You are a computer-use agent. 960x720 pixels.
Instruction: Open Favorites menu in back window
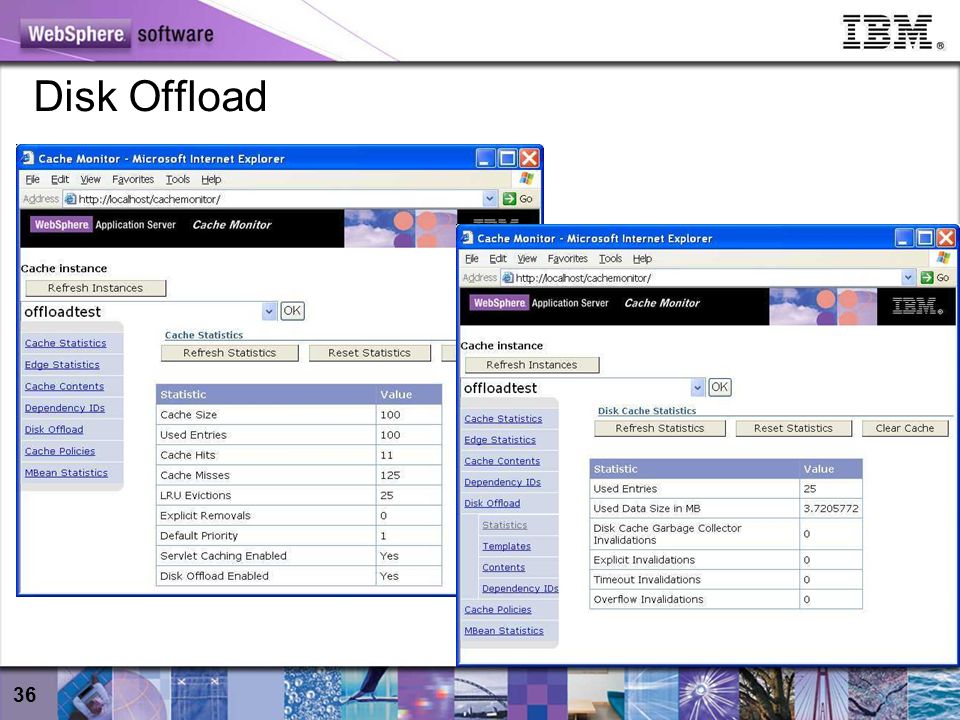coord(133,179)
